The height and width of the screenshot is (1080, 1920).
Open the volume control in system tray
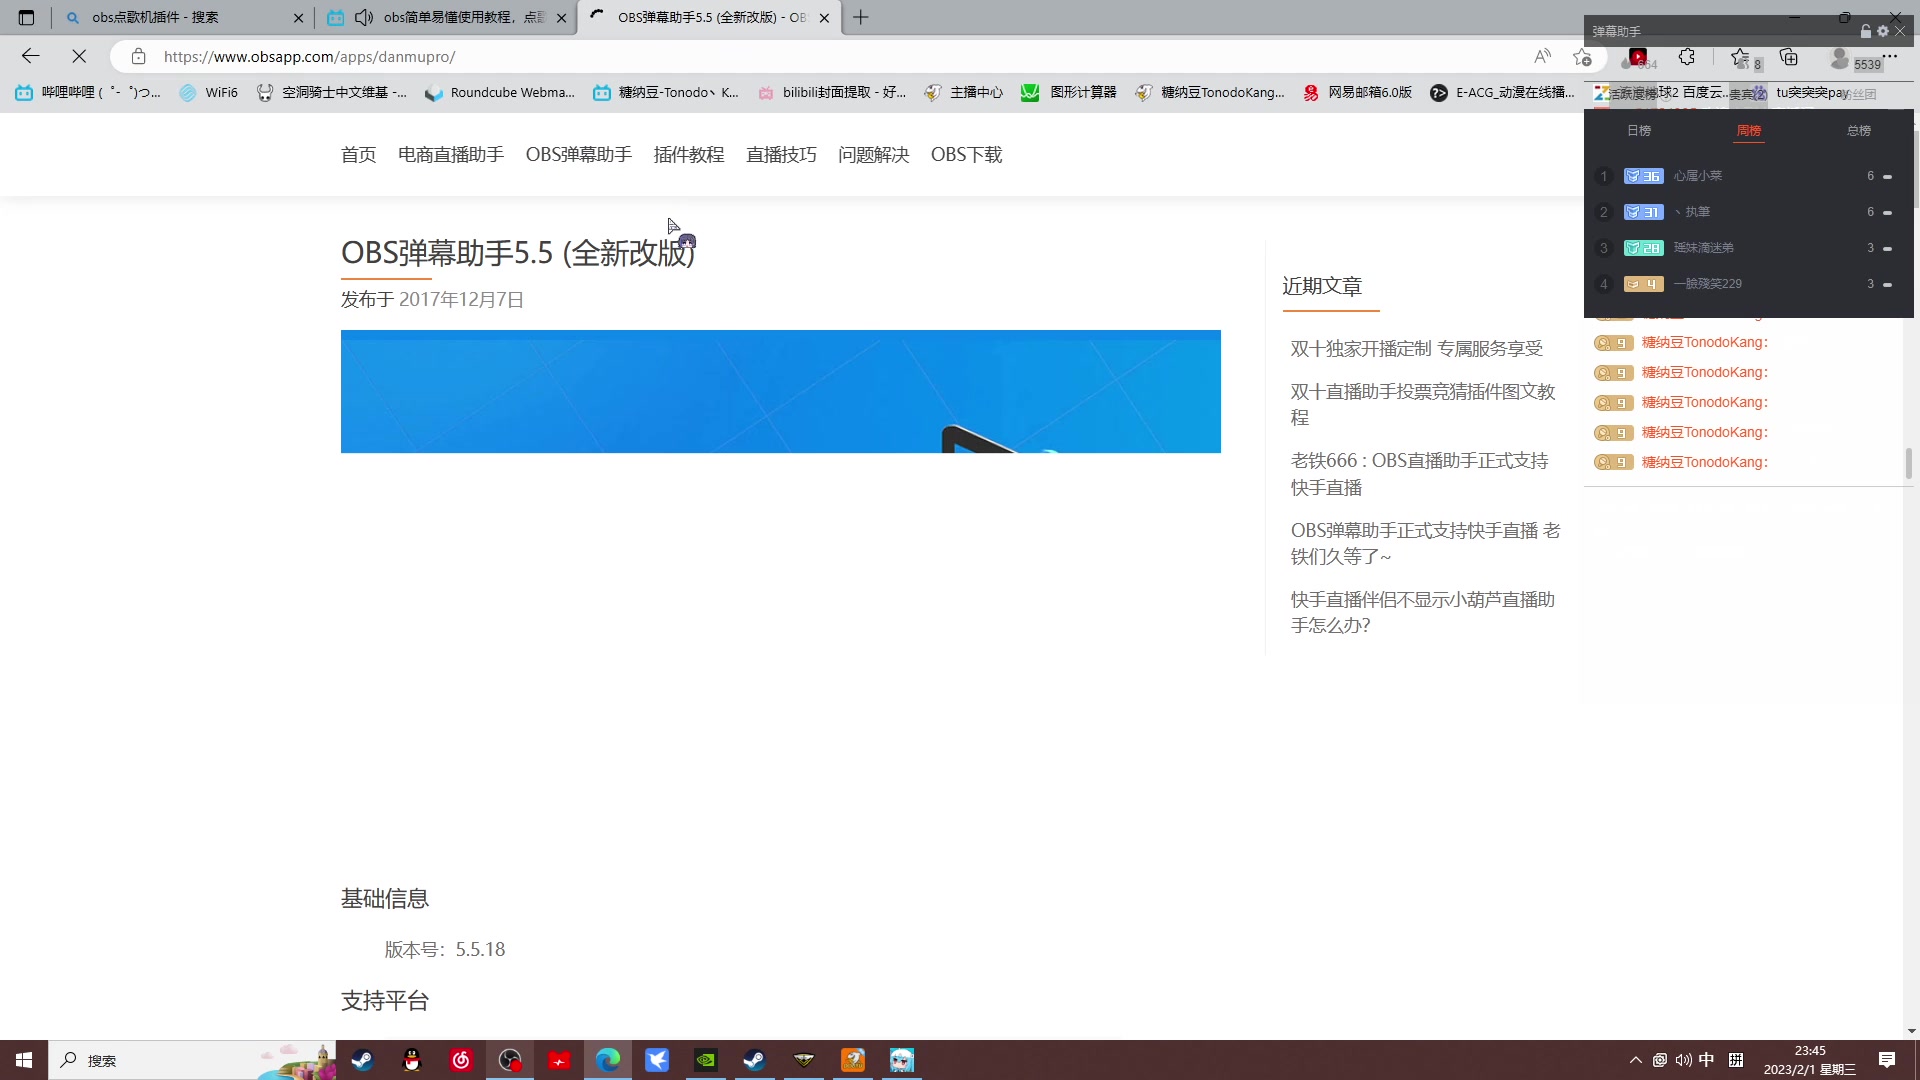(x=1683, y=1060)
